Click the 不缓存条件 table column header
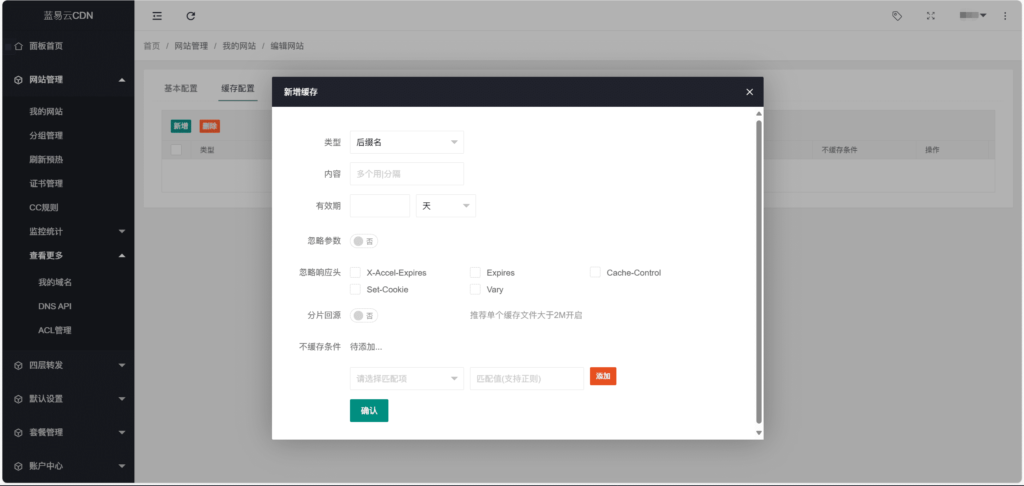The width and height of the screenshot is (1024, 486). point(839,150)
